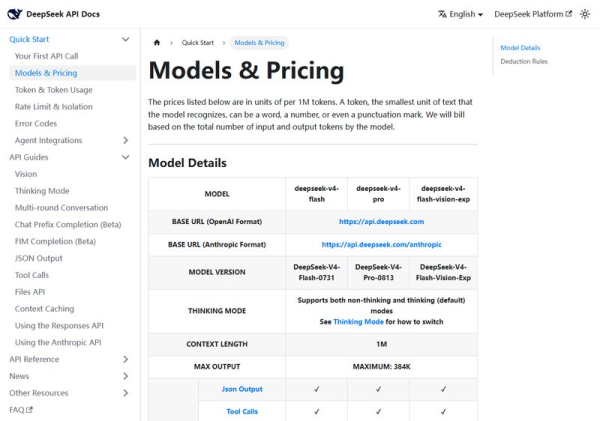Open the Json Output link in table
Image resolution: width=600 pixels, height=421 pixels.
242,389
